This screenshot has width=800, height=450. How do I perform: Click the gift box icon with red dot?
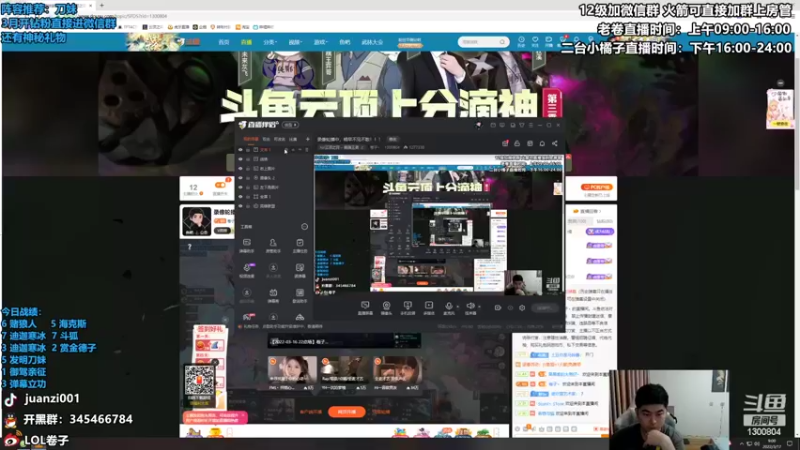tap(505, 143)
